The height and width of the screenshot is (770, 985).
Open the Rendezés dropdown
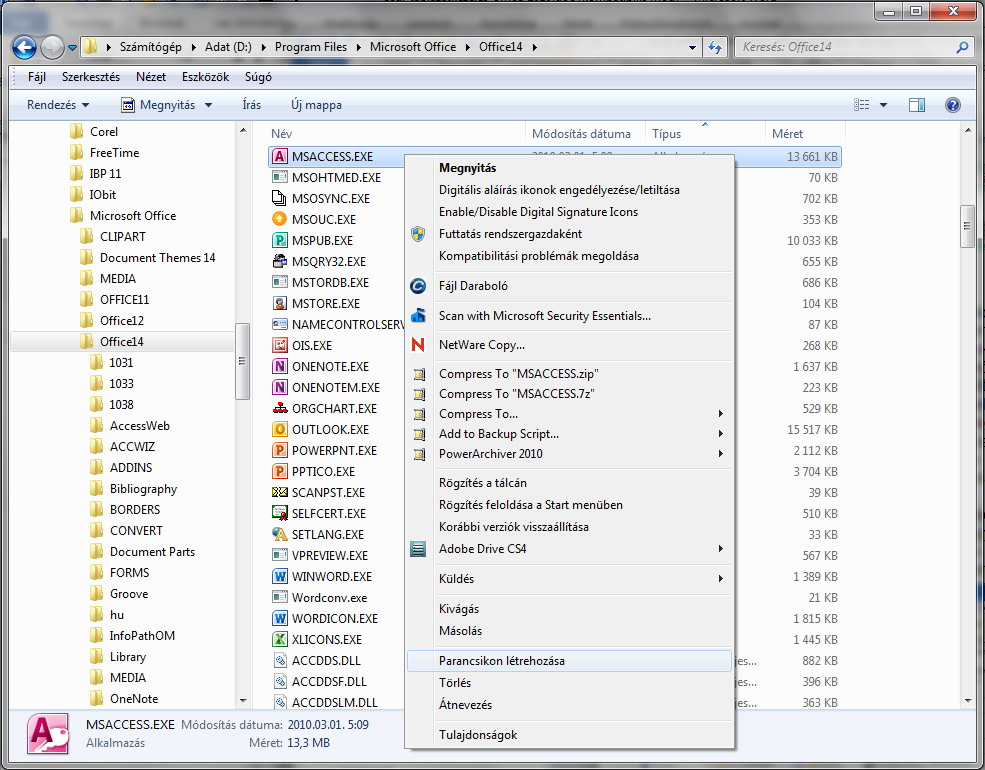58,105
